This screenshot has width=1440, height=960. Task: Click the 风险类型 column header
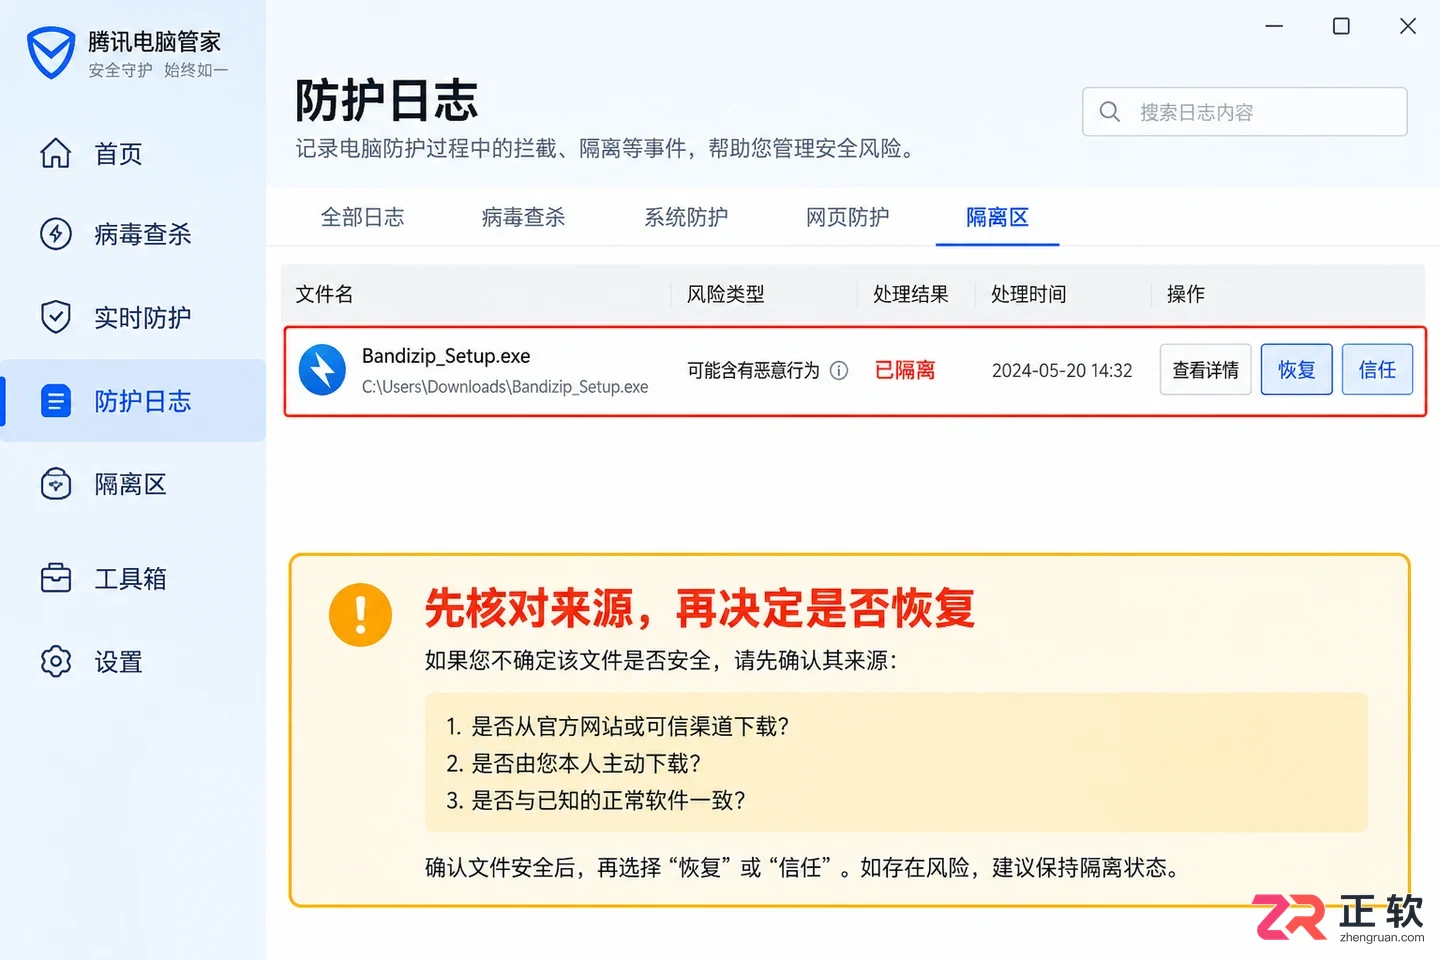pyautogui.click(x=725, y=294)
